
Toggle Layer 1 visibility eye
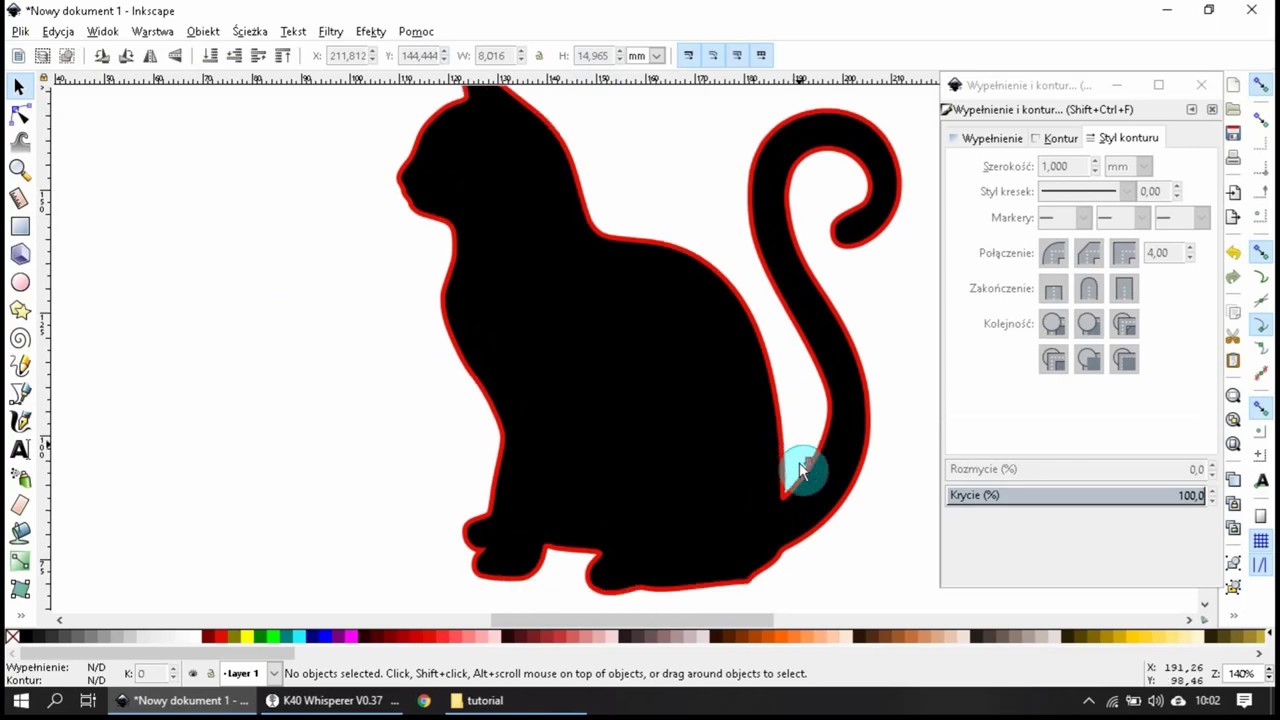click(x=193, y=674)
